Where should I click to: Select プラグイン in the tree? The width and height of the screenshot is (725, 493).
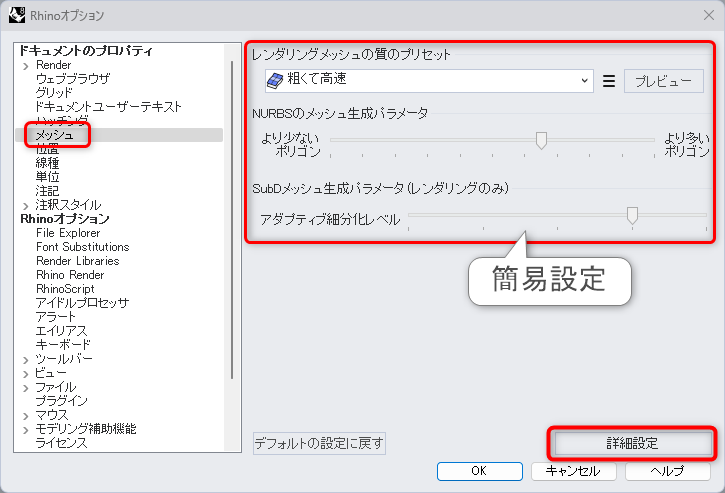click(61, 401)
